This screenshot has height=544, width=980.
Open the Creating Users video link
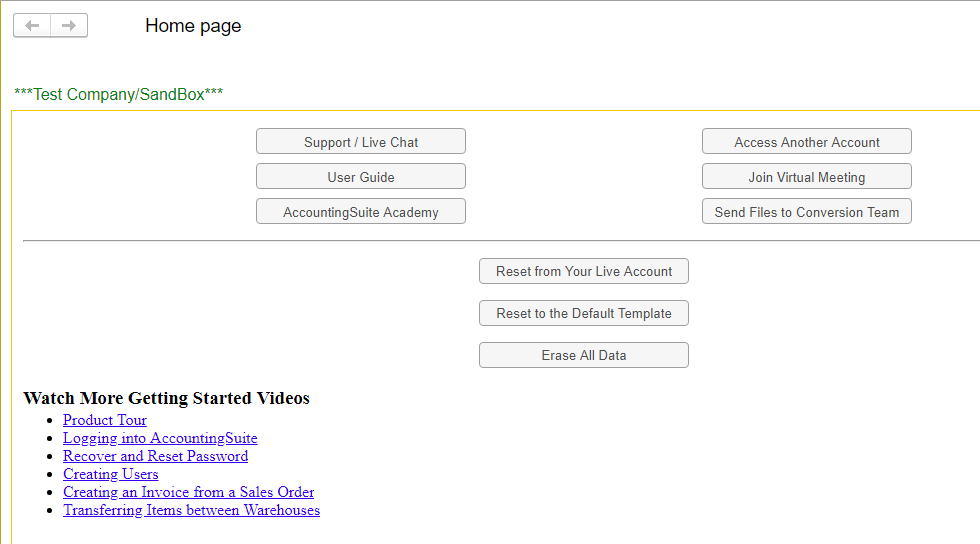(111, 475)
